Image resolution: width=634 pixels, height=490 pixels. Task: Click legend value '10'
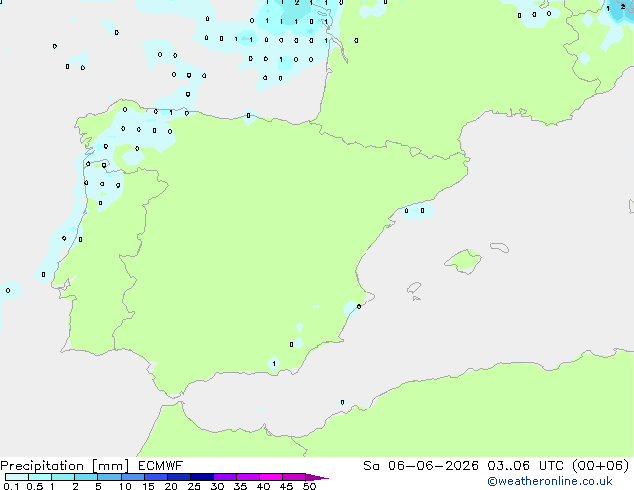(x=125, y=486)
